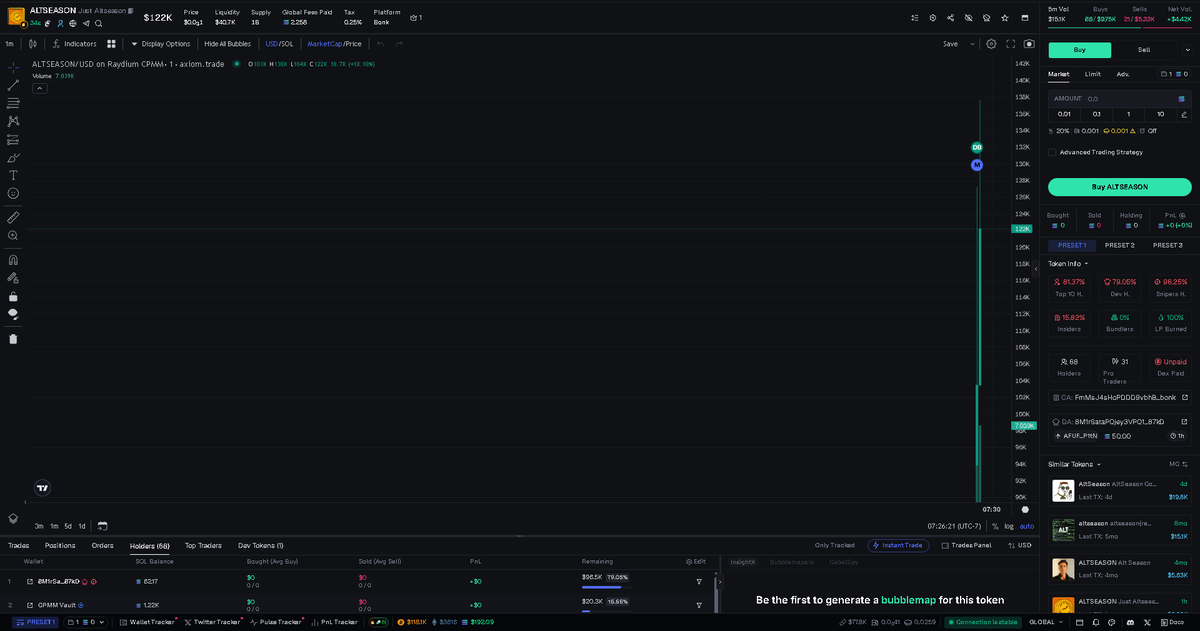This screenshot has width=1200, height=631.
Task: Collapse the Similar Tokens section
Action: pyautogui.click(x=1074, y=464)
